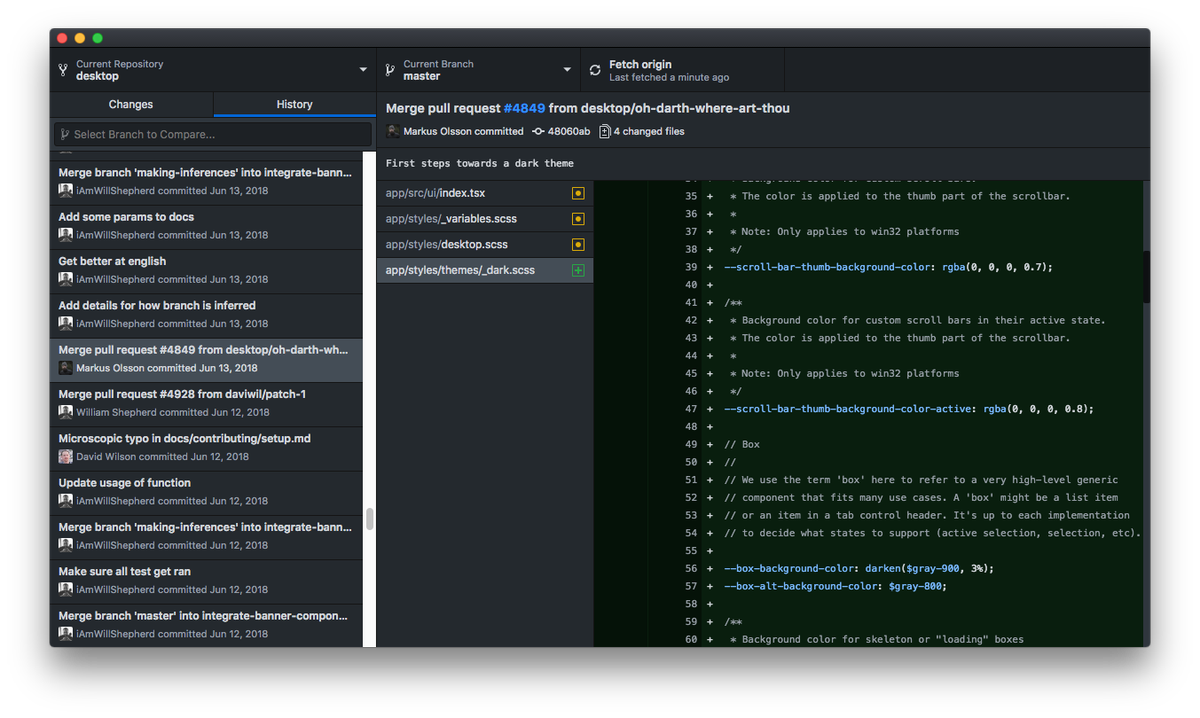Open the Current Branch dropdown arrow

click(567, 70)
